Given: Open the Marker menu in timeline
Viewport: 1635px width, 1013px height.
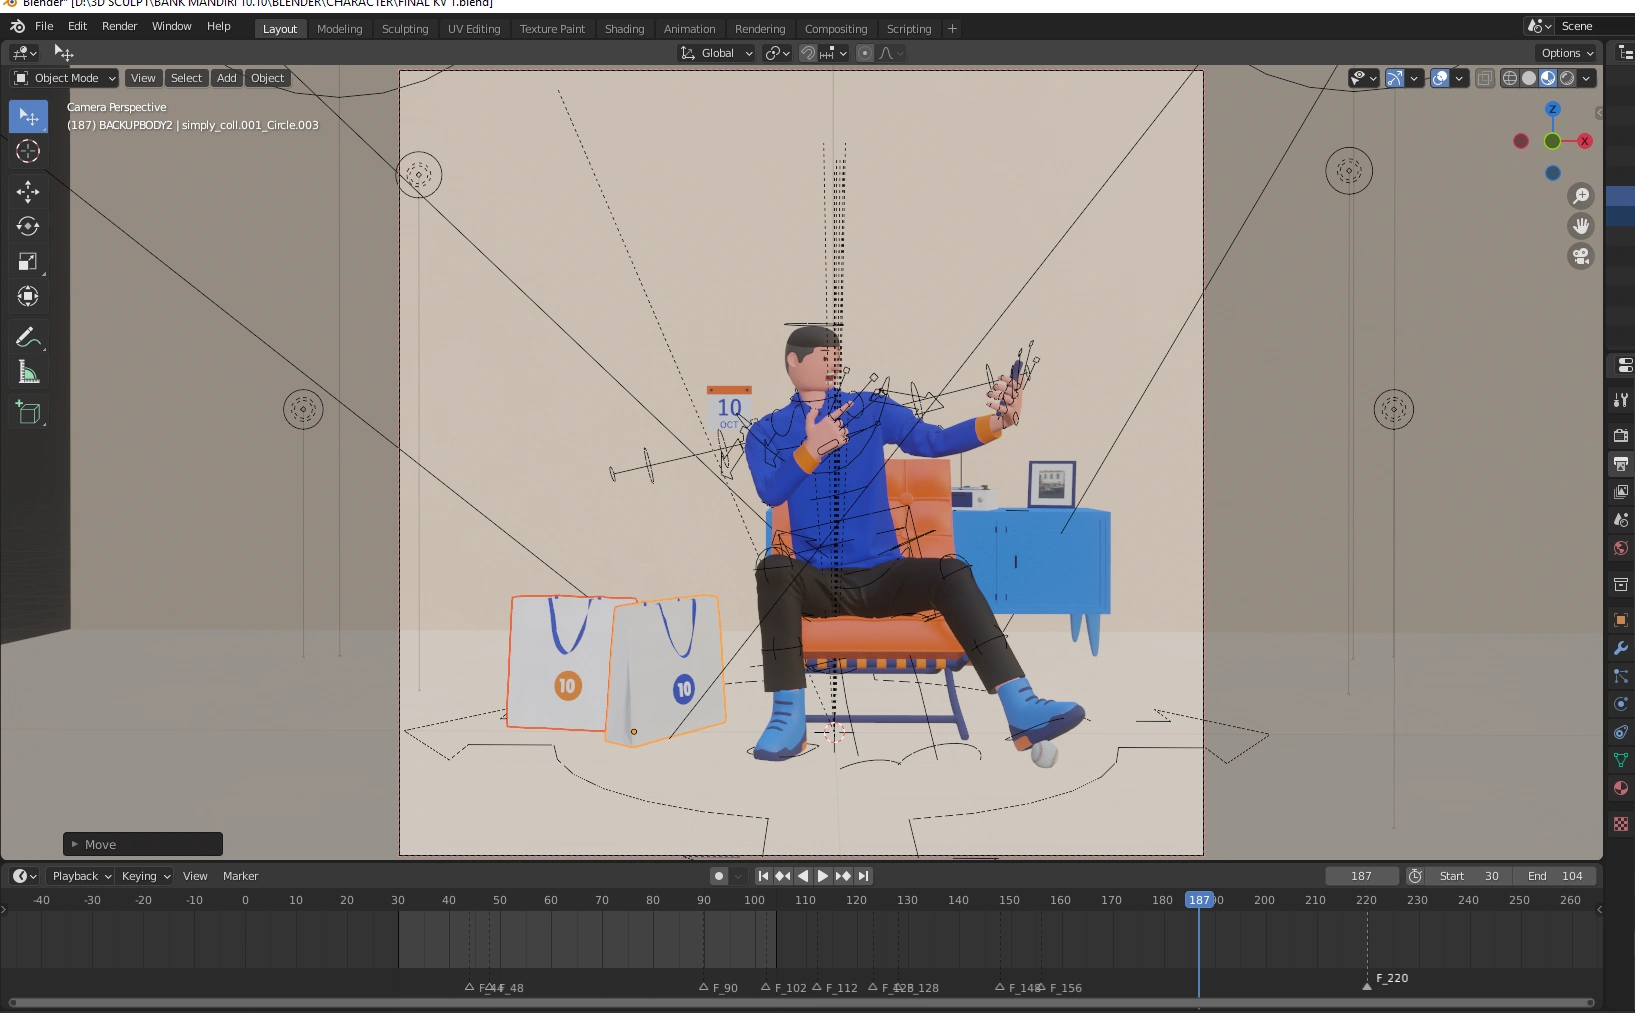Looking at the screenshot, I should (240, 876).
